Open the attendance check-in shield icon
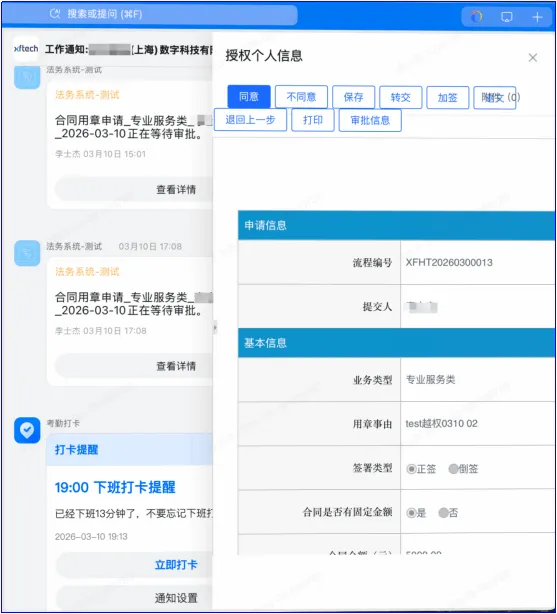The width and height of the screenshot is (557, 614). [x=27, y=430]
